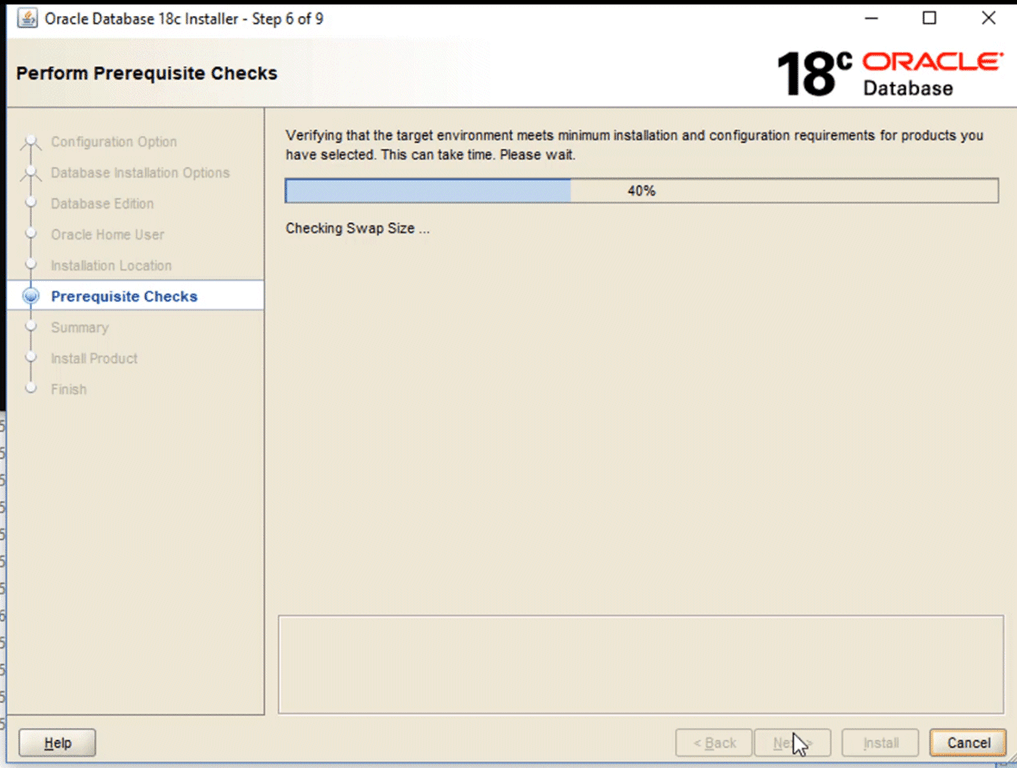Click the Prerequisite Checks active step bullet

(x=30, y=296)
